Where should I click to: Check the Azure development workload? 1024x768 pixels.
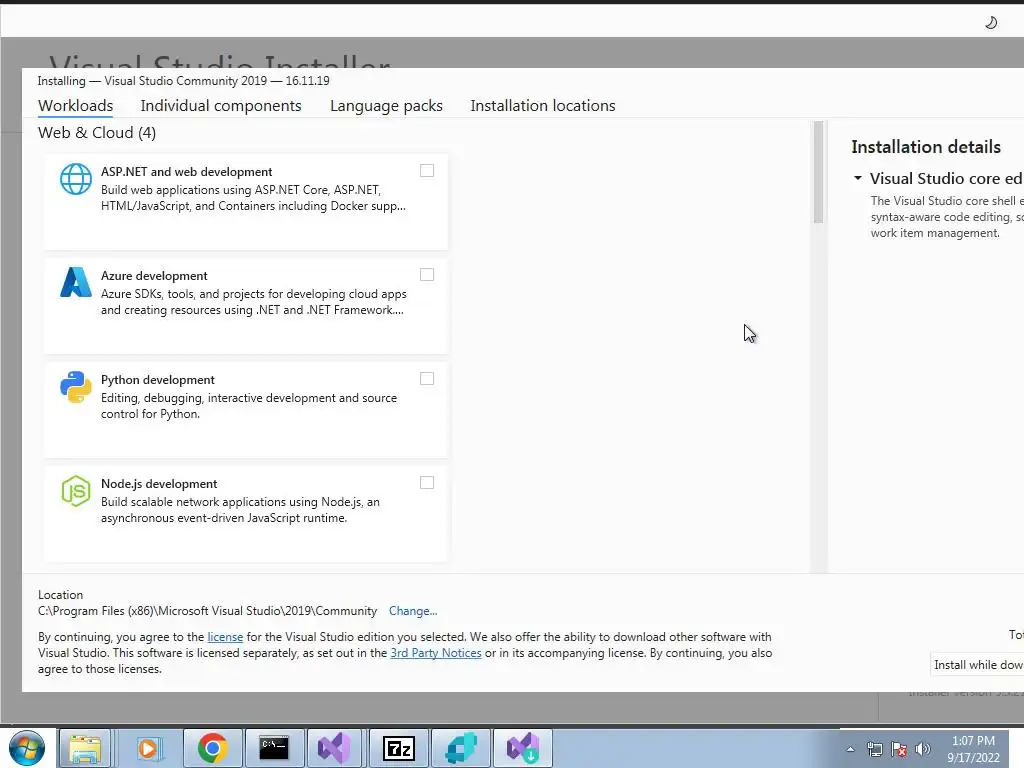[x=427, y=274]
